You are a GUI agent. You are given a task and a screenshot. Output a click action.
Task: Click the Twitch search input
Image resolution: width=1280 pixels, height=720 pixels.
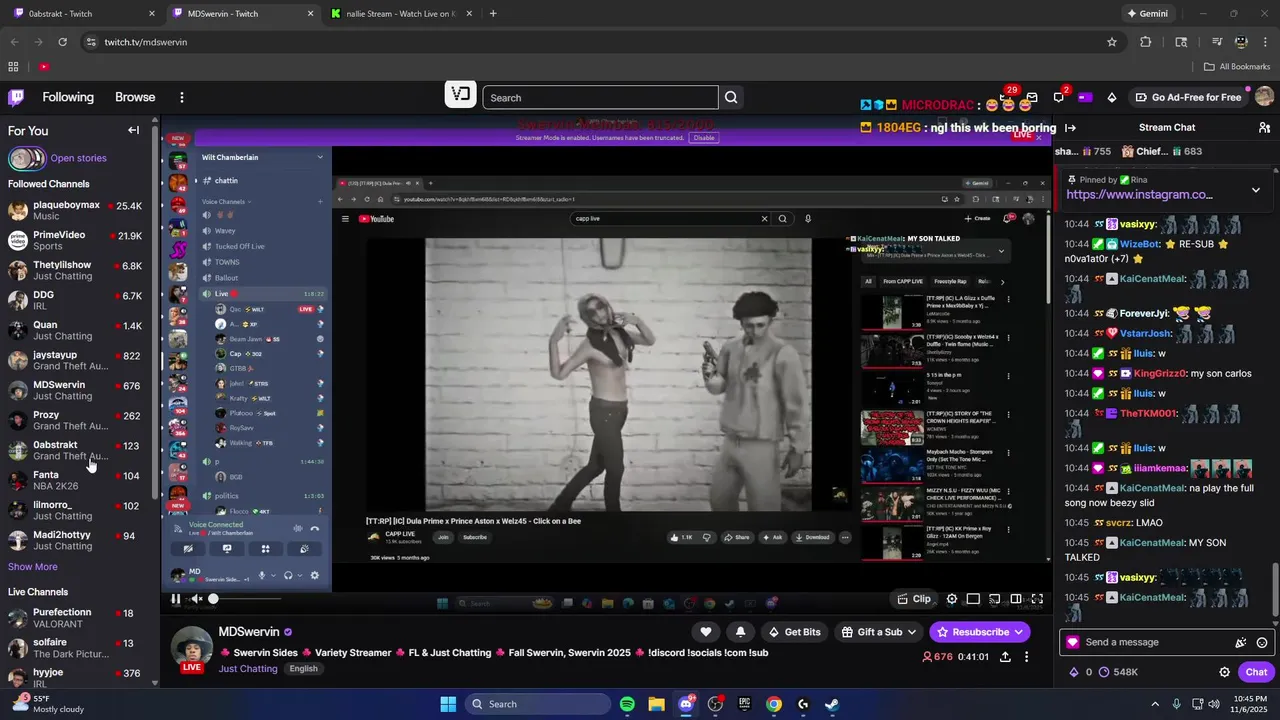(600, 97)
